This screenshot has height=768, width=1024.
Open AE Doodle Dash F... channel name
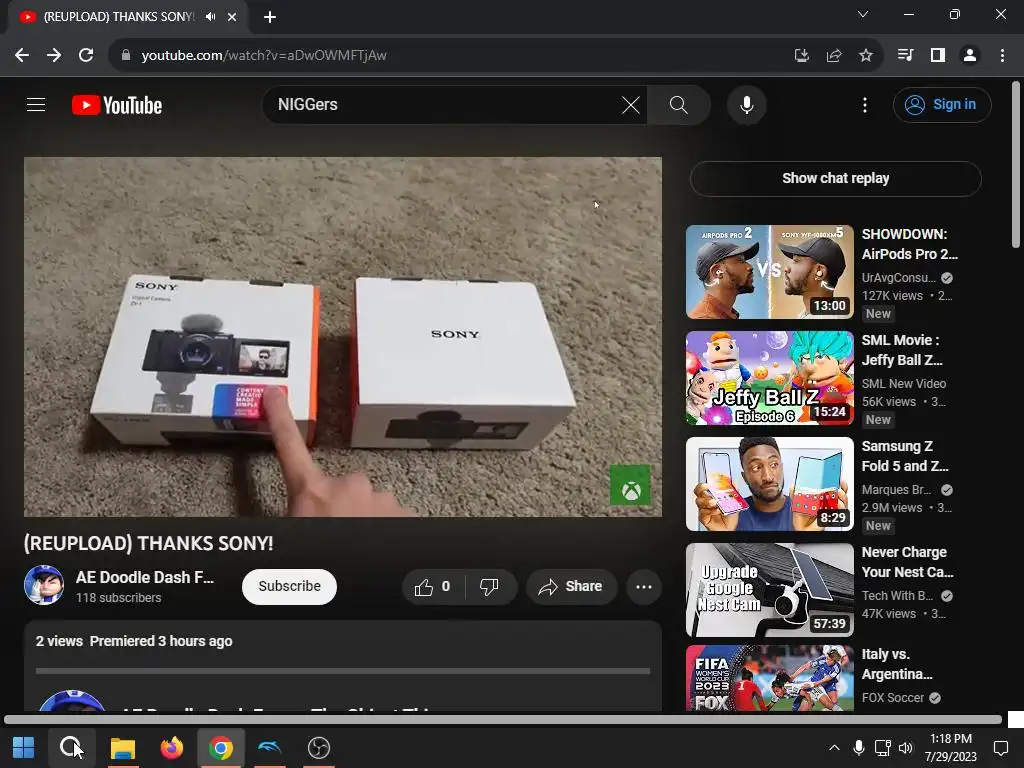[x=144, y=577]
